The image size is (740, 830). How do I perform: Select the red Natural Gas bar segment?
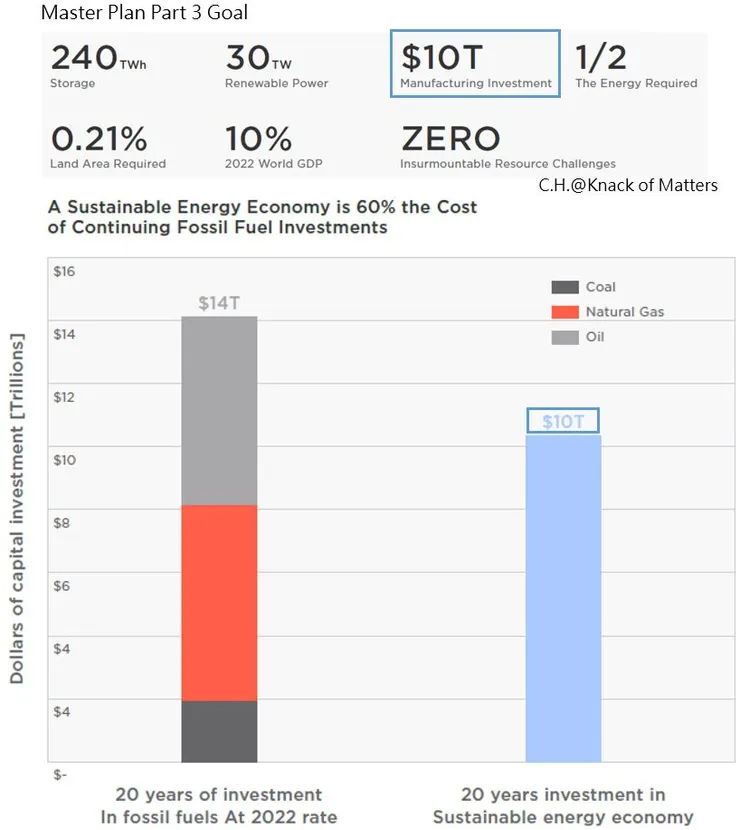tap(219, 603)
